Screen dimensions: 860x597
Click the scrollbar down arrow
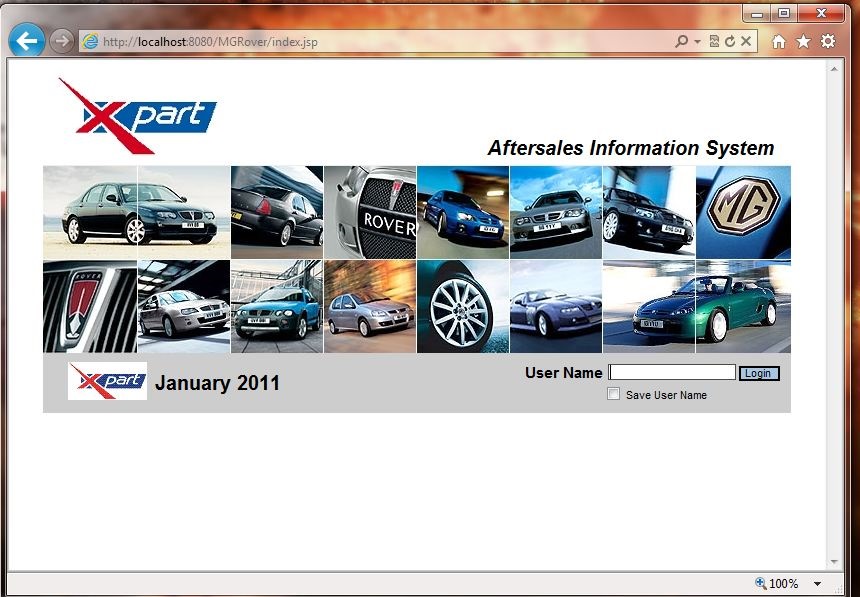[834, 562]
